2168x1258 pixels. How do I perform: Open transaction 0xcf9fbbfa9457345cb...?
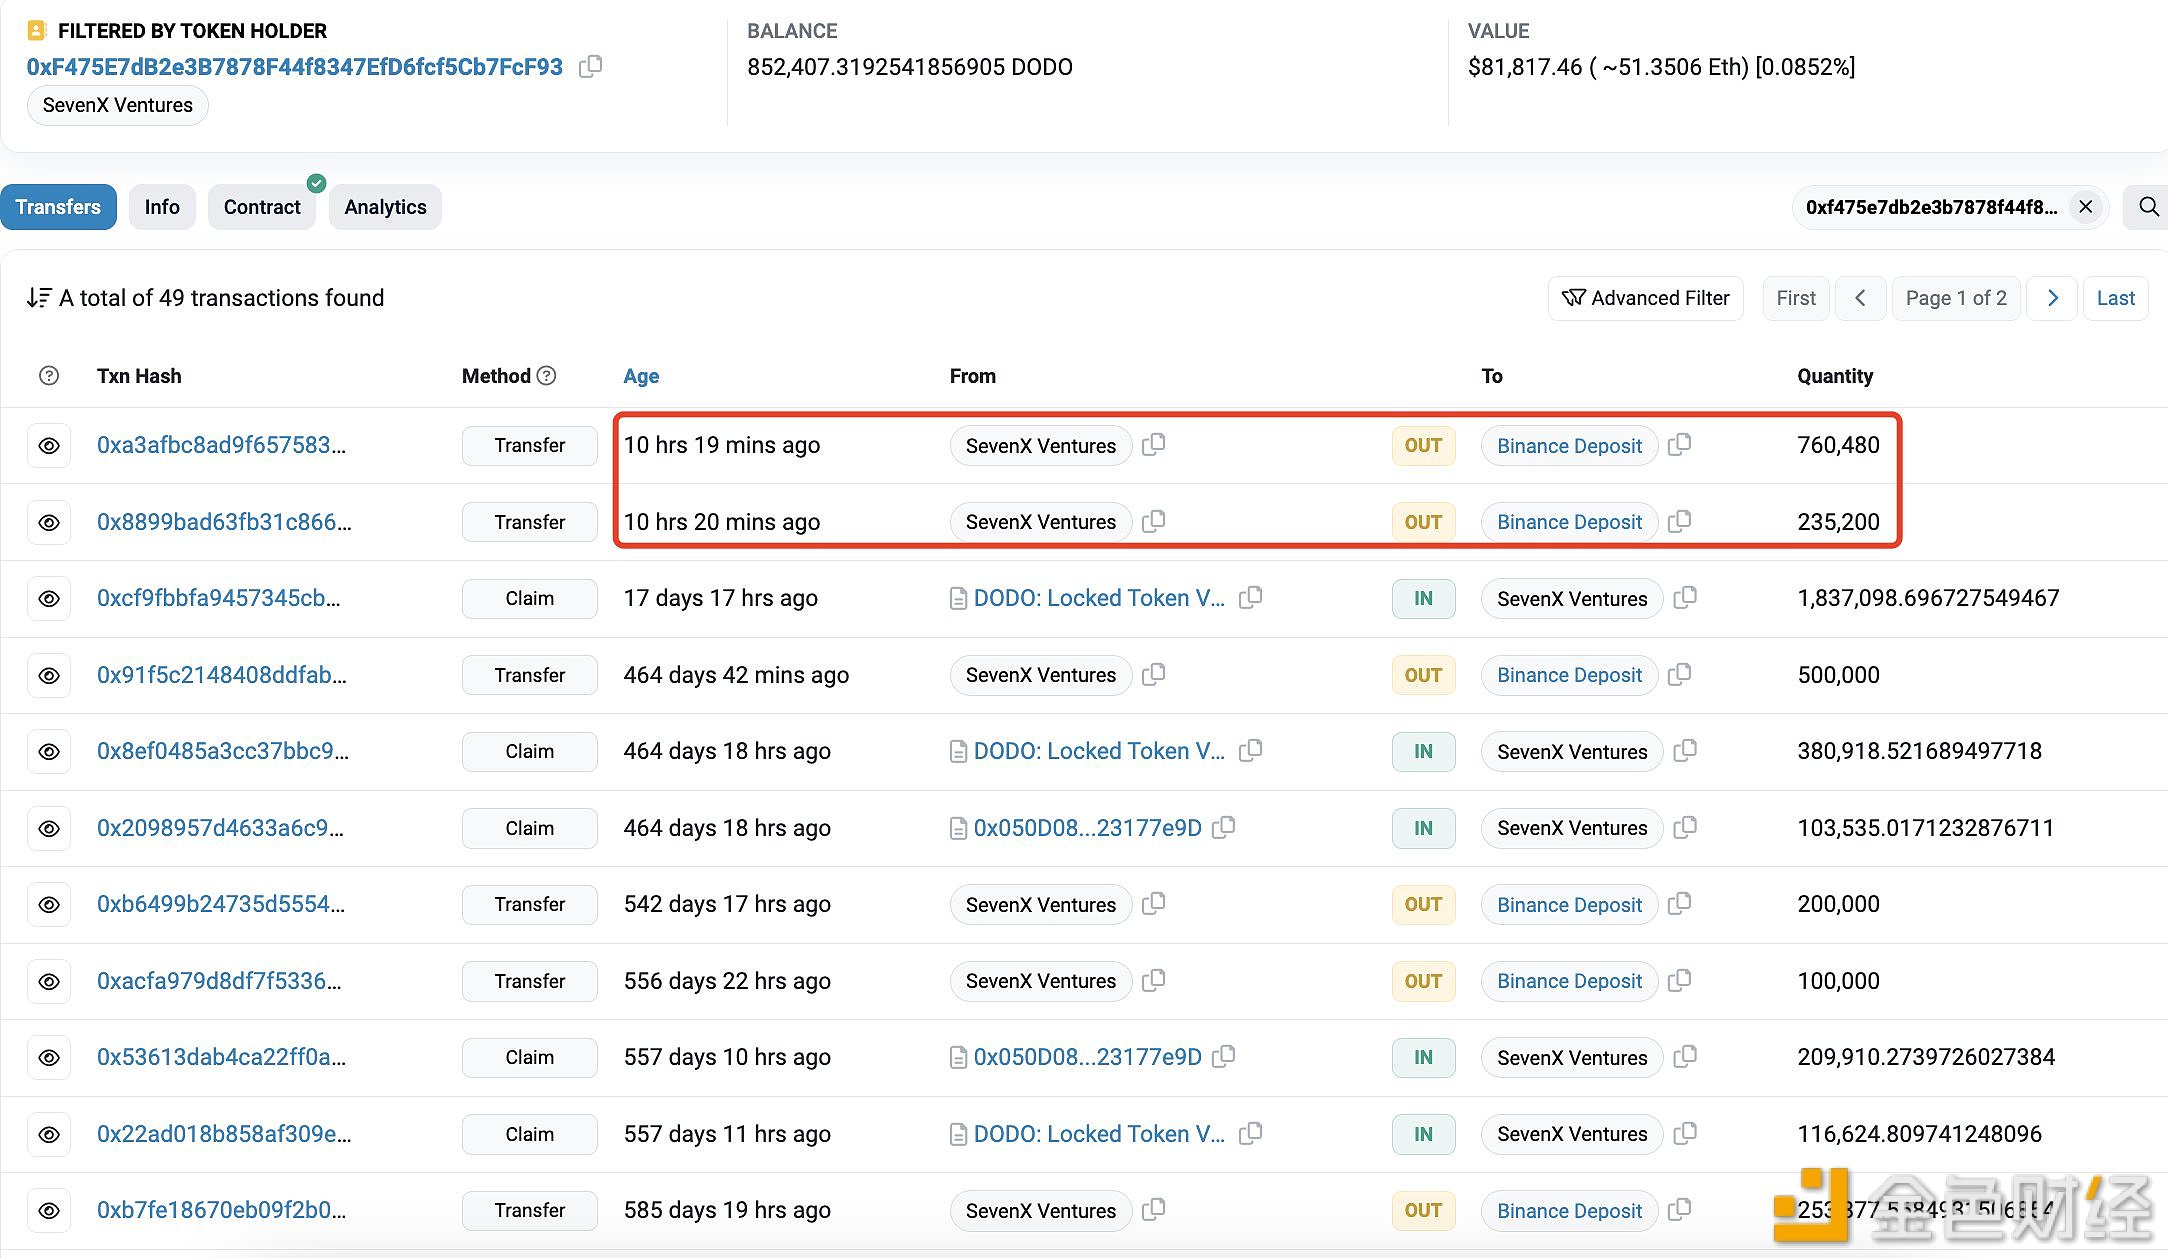point(219,598)
